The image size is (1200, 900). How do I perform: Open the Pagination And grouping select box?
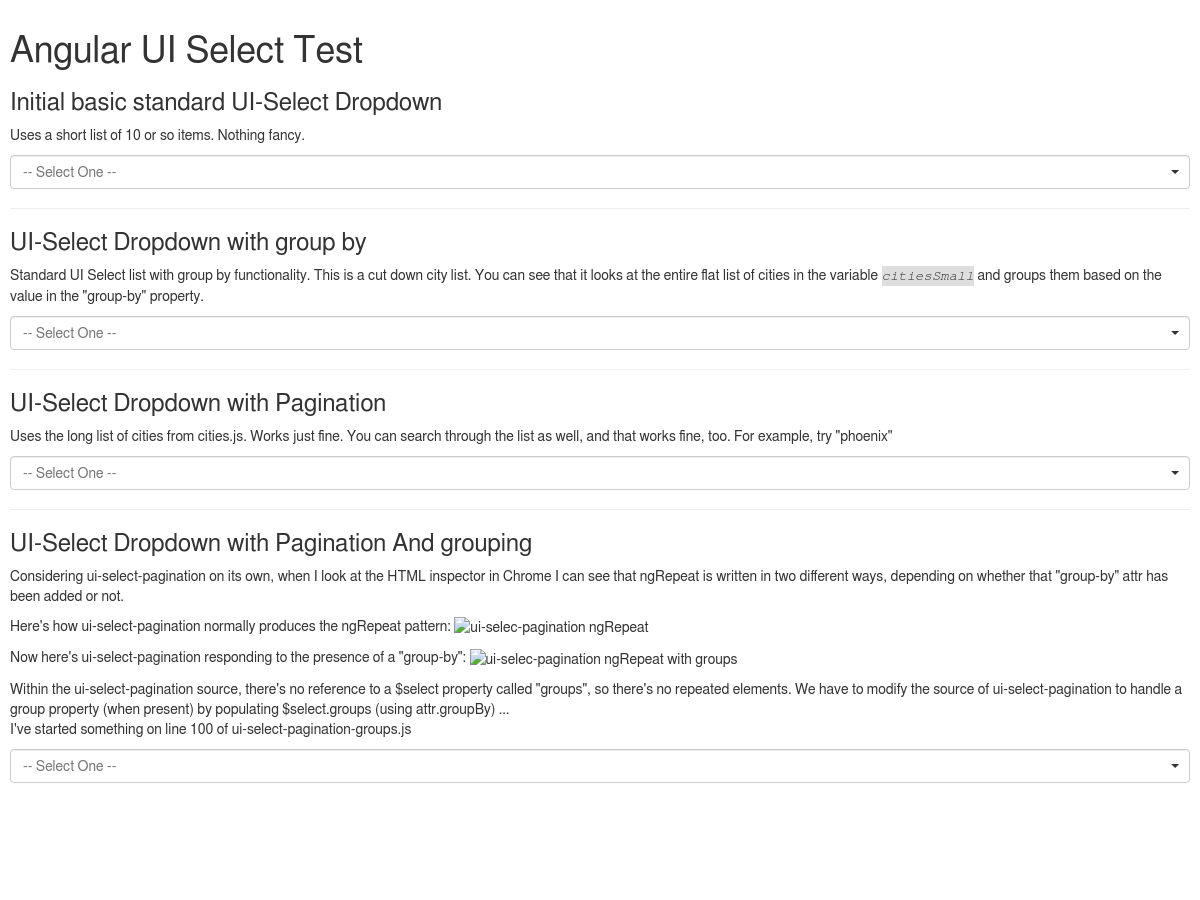[600, 766]
